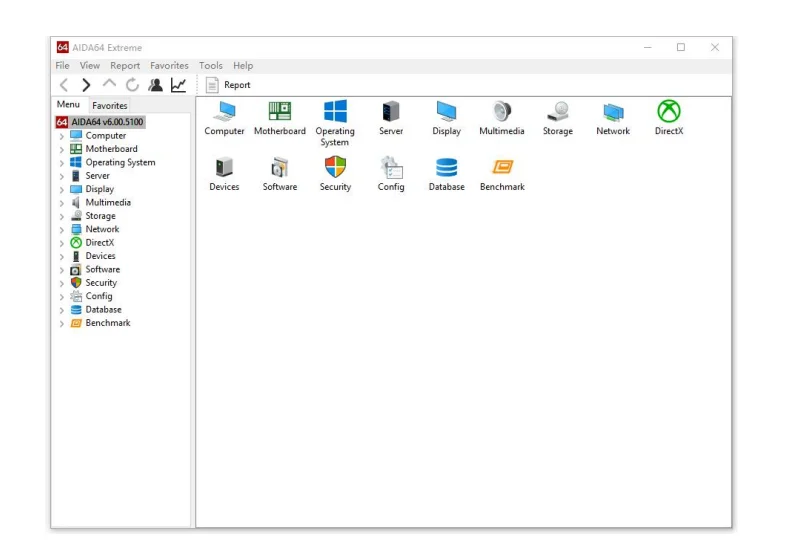Select Multimedia in the sidebar tree
This screenshot has width=806, height=554.
coord(108,202)
